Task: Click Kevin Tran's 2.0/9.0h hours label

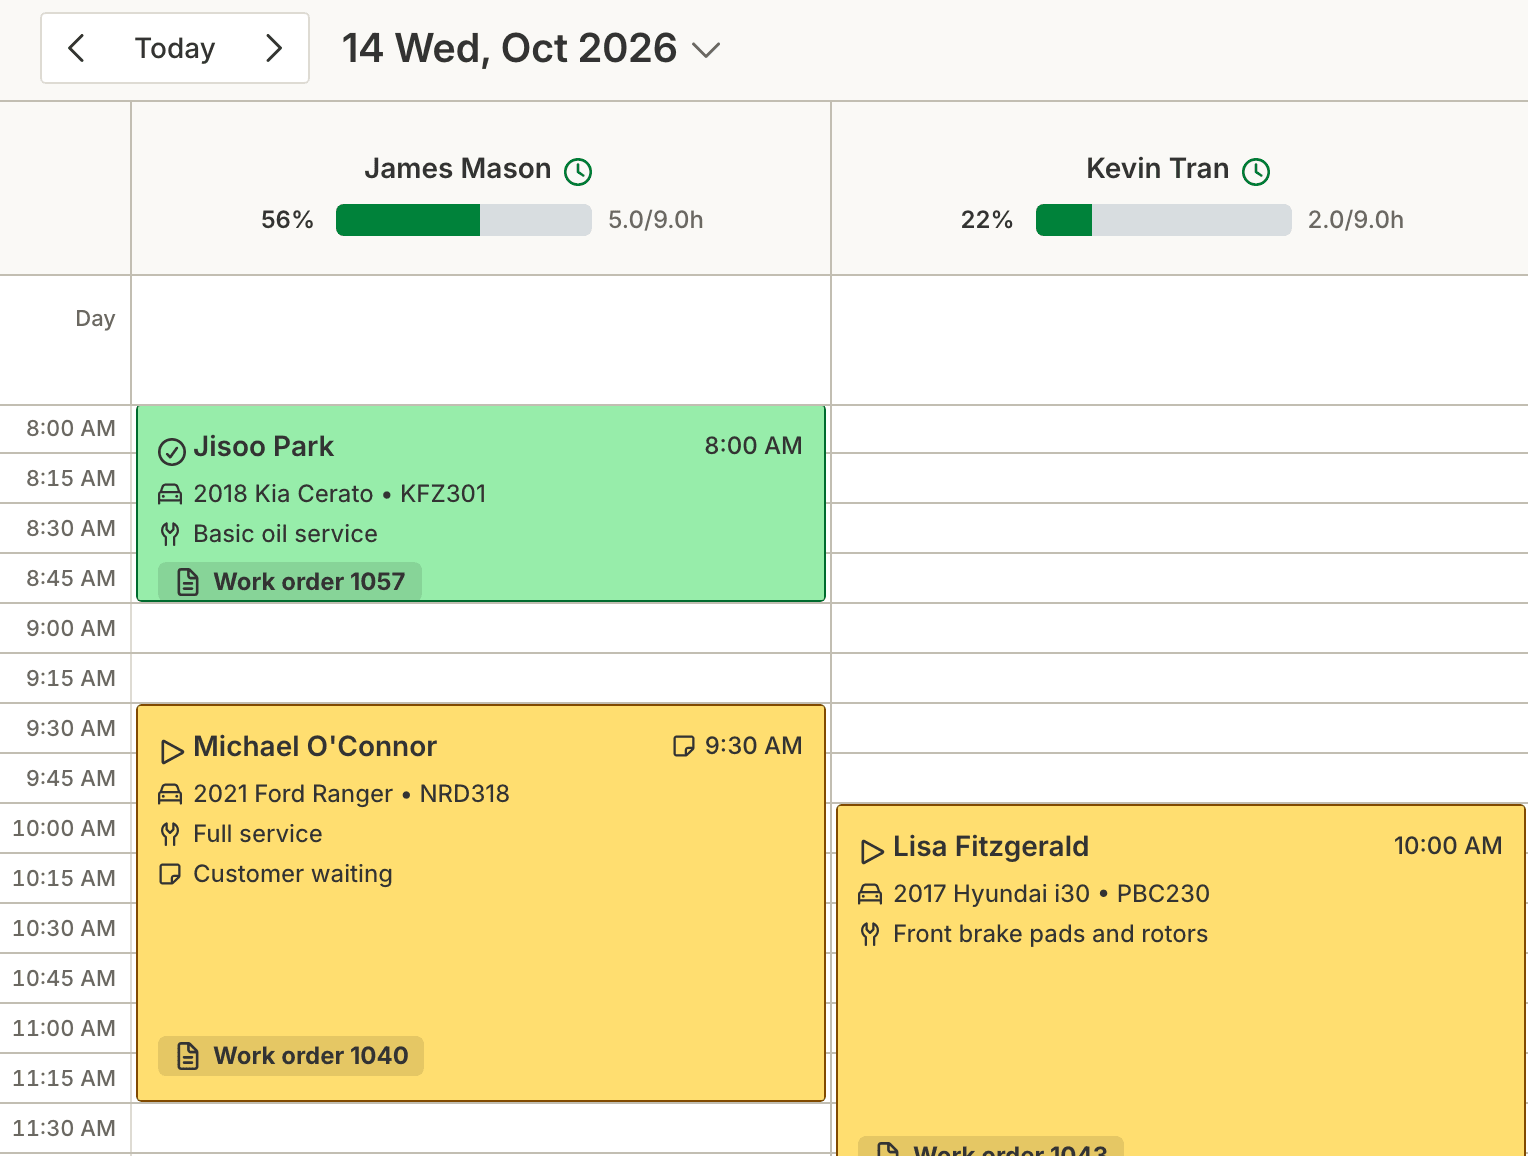Action: 1356,220
